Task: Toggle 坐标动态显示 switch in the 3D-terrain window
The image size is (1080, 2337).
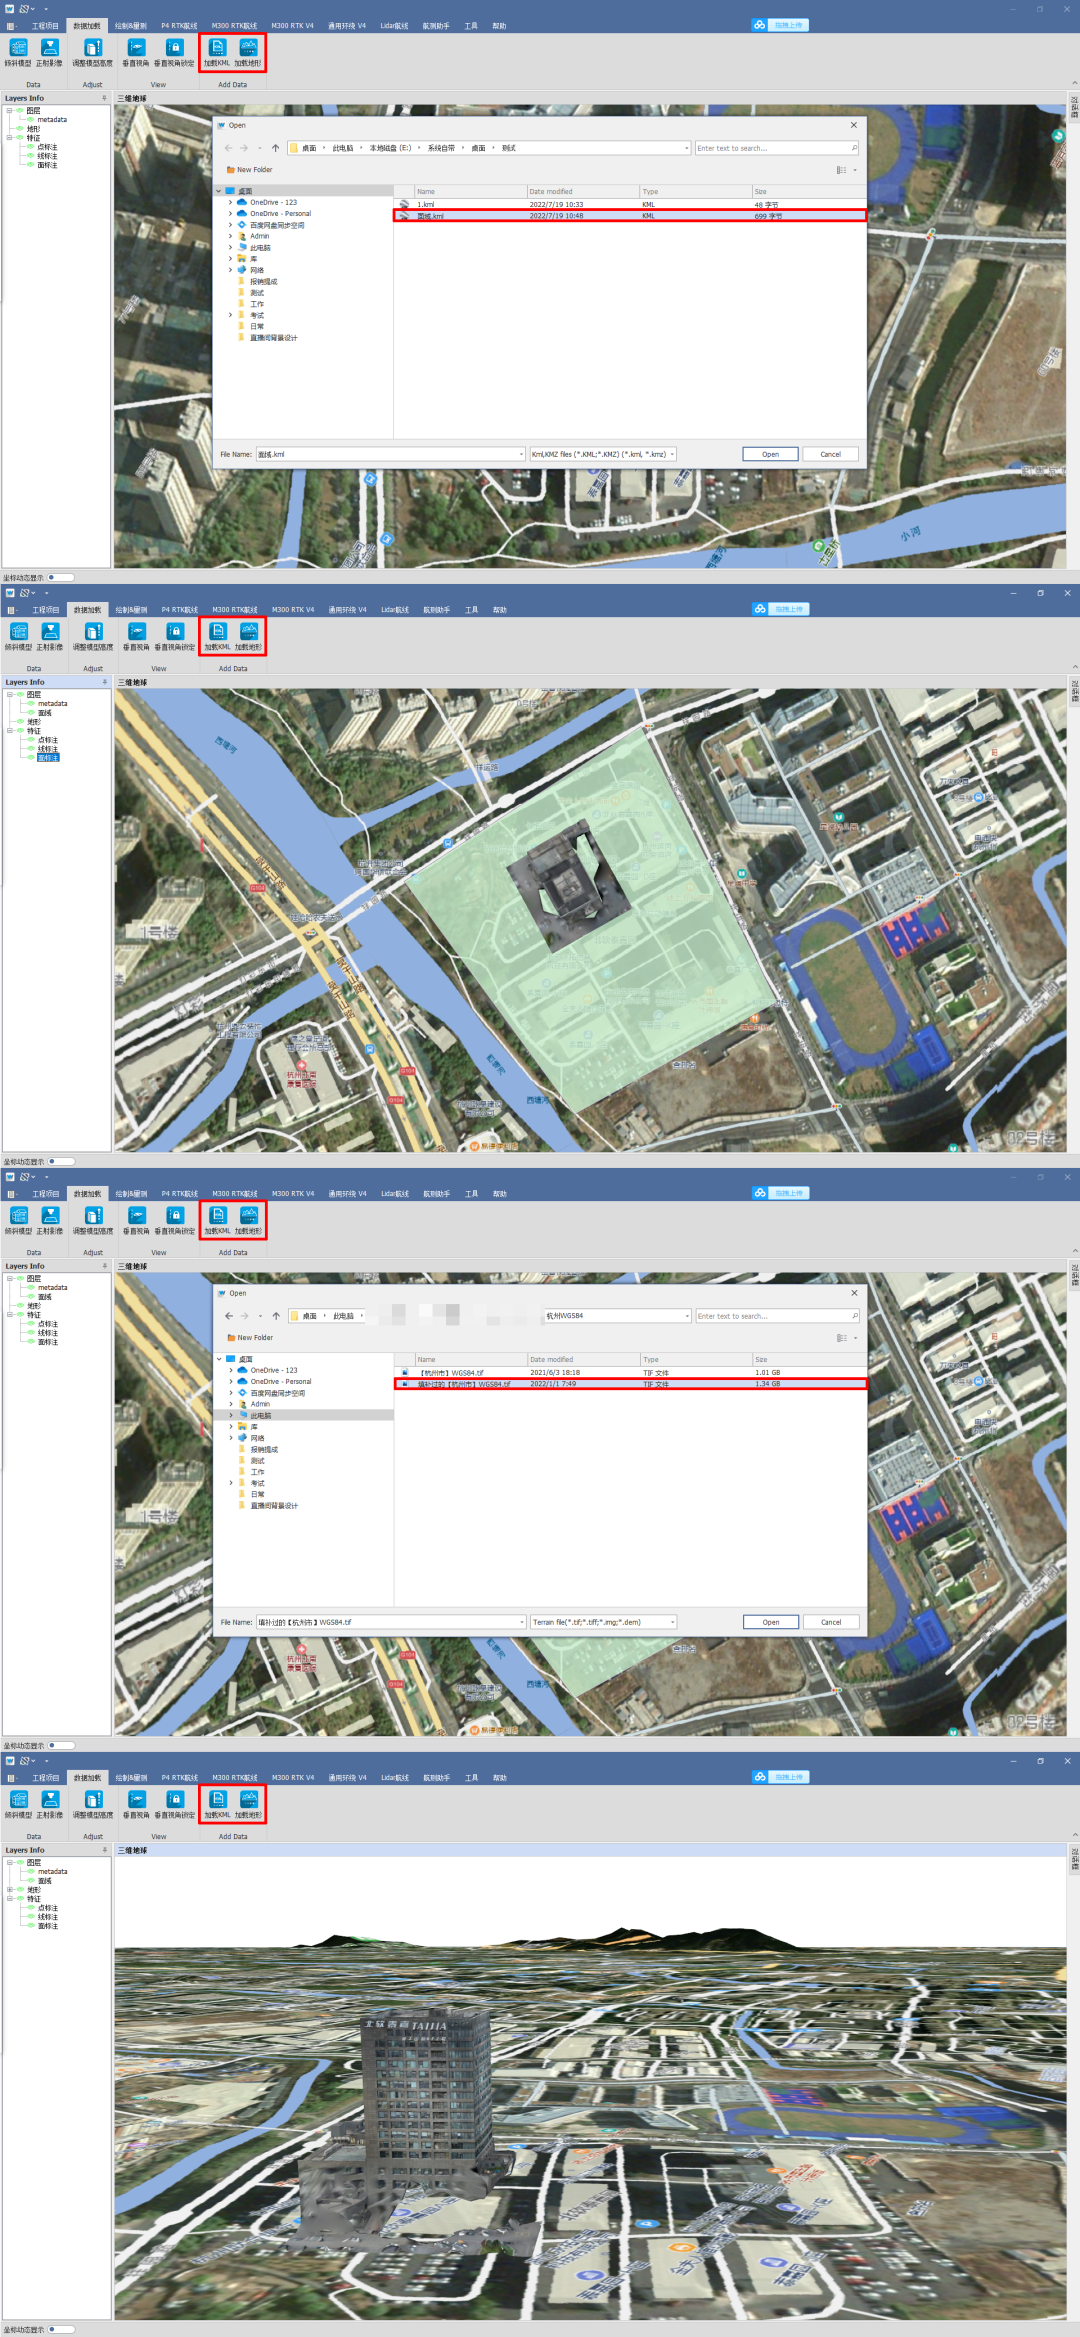Action: click(x=61, y=2329)
